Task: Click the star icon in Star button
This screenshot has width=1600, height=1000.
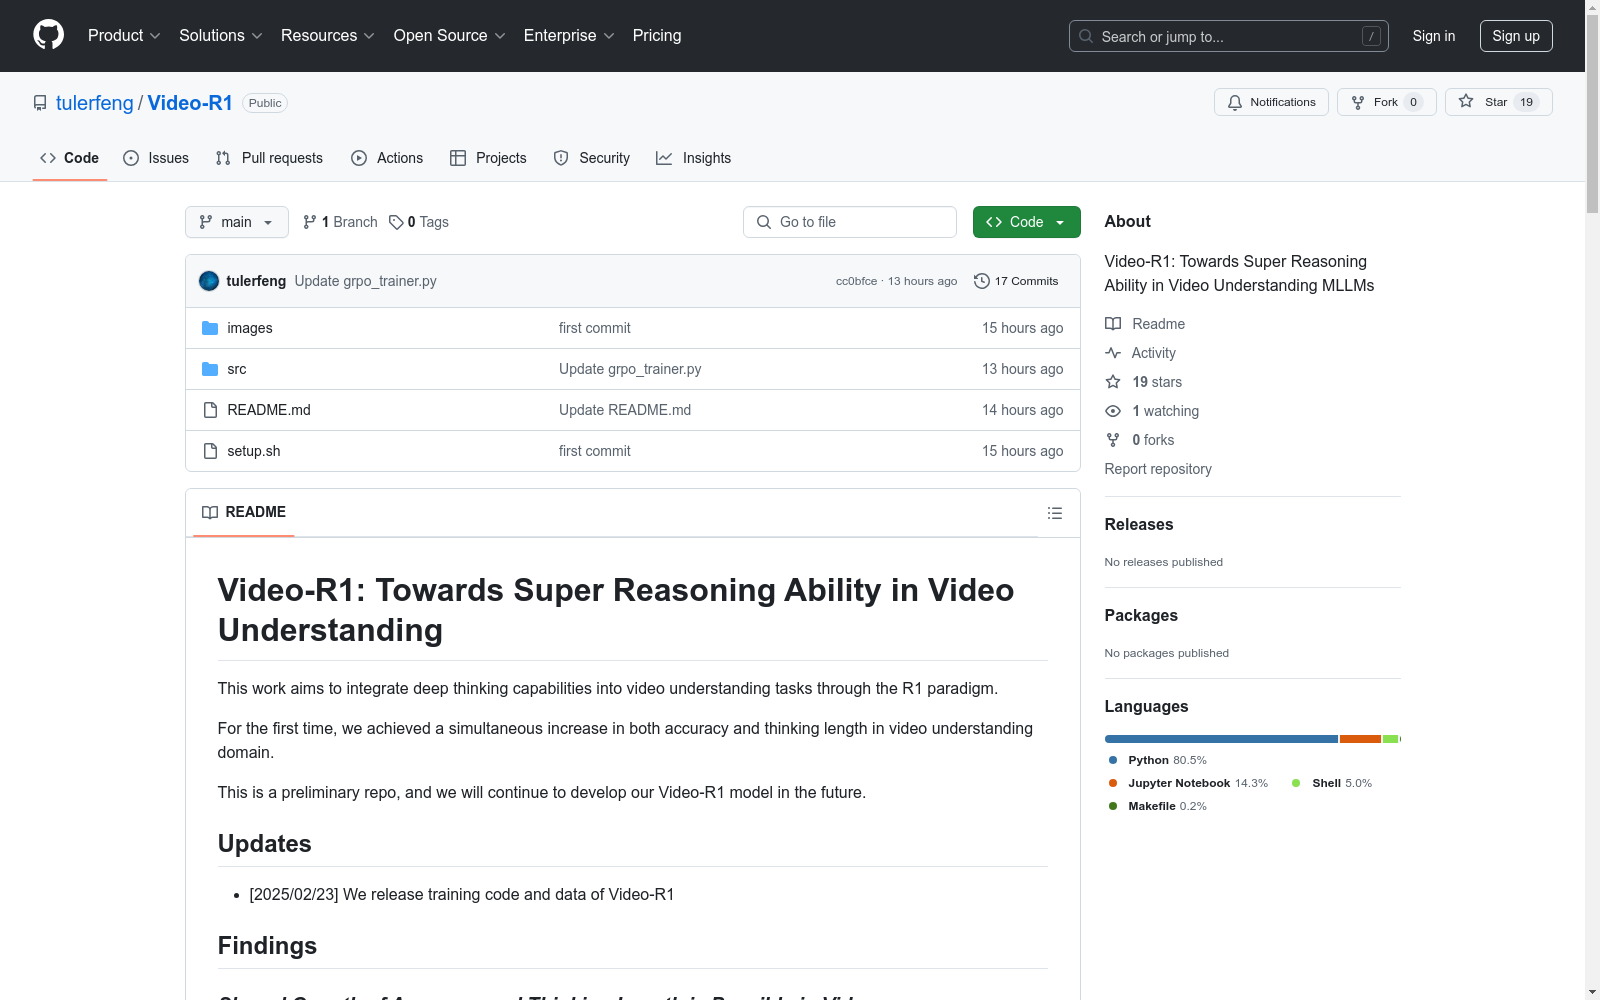Action: pos(1466,101)
